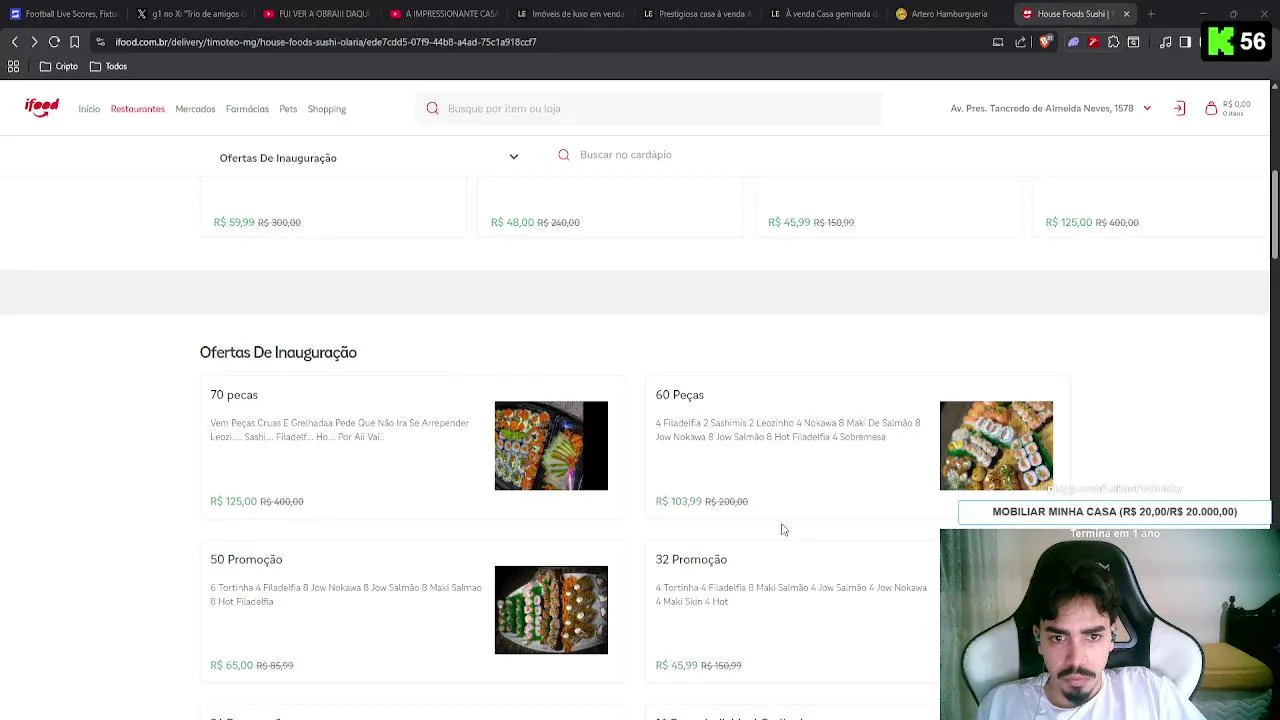Reload the iFood page

[54, 42]
